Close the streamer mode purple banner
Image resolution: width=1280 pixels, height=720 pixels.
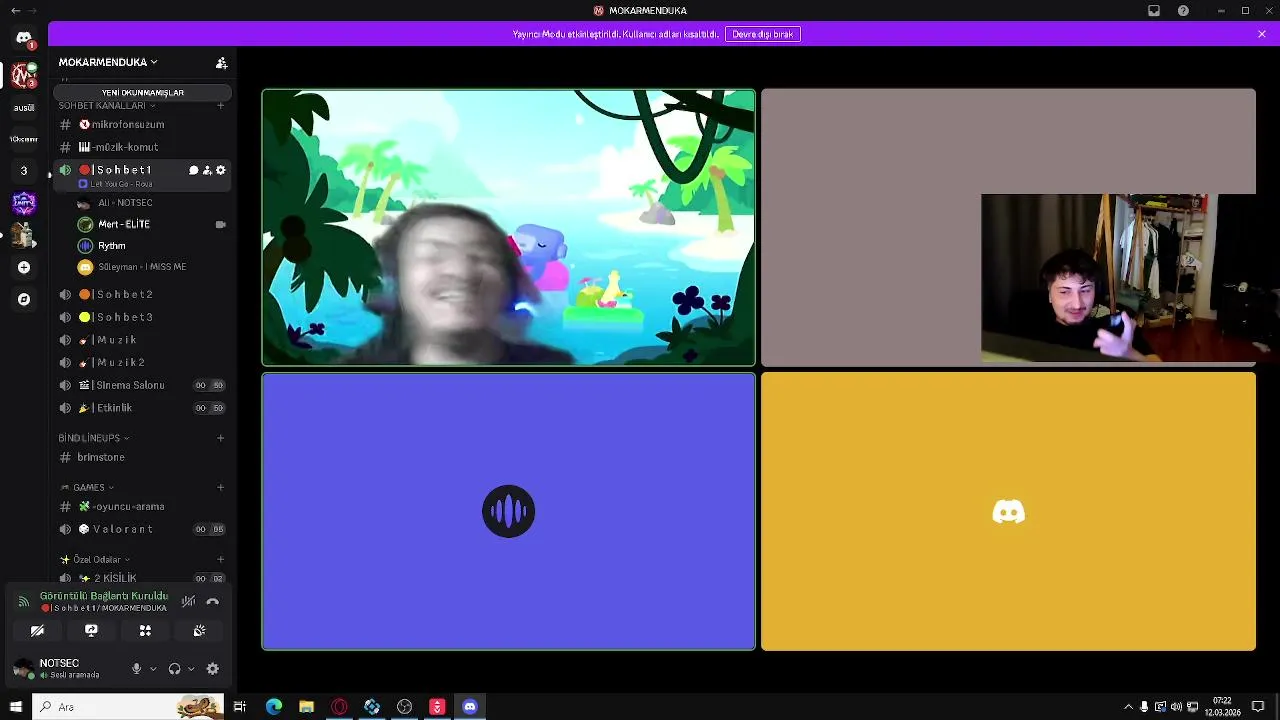coord(1262,34)
